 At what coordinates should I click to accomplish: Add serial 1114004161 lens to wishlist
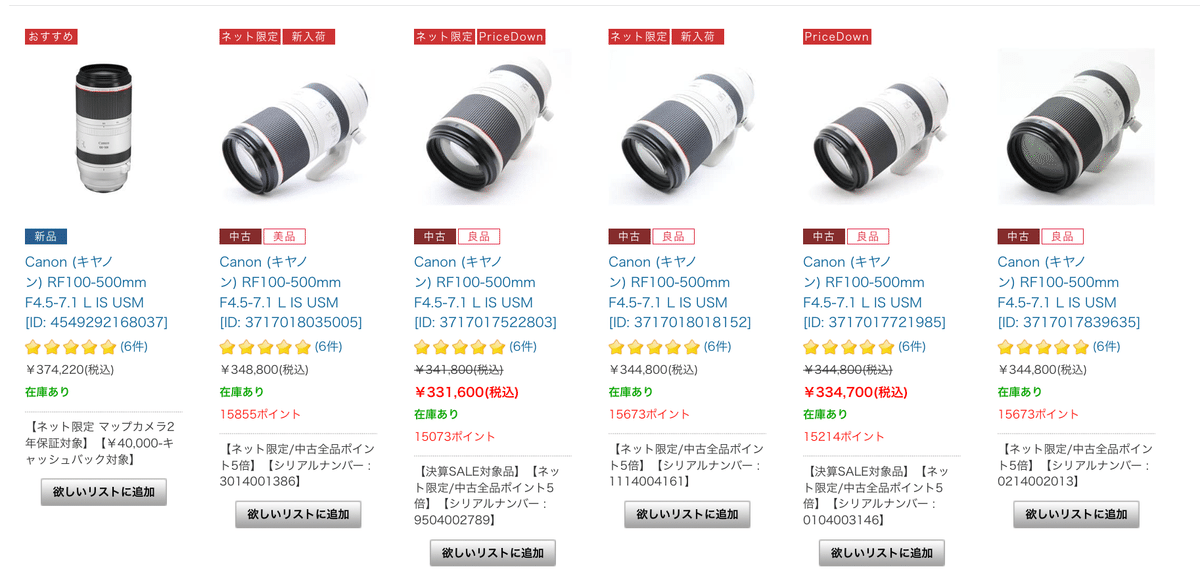[687, 514]
